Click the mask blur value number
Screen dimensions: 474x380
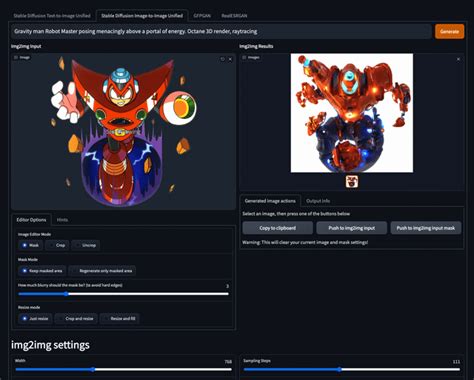(x=227, y=286)
